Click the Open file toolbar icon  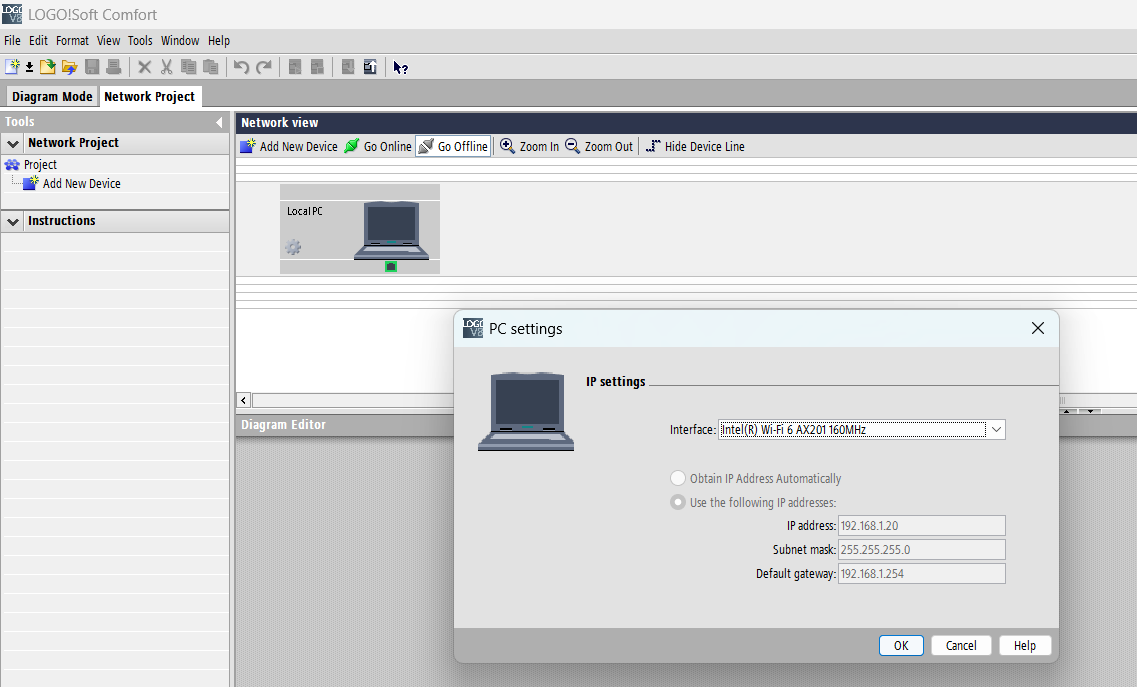coord(48,67)
